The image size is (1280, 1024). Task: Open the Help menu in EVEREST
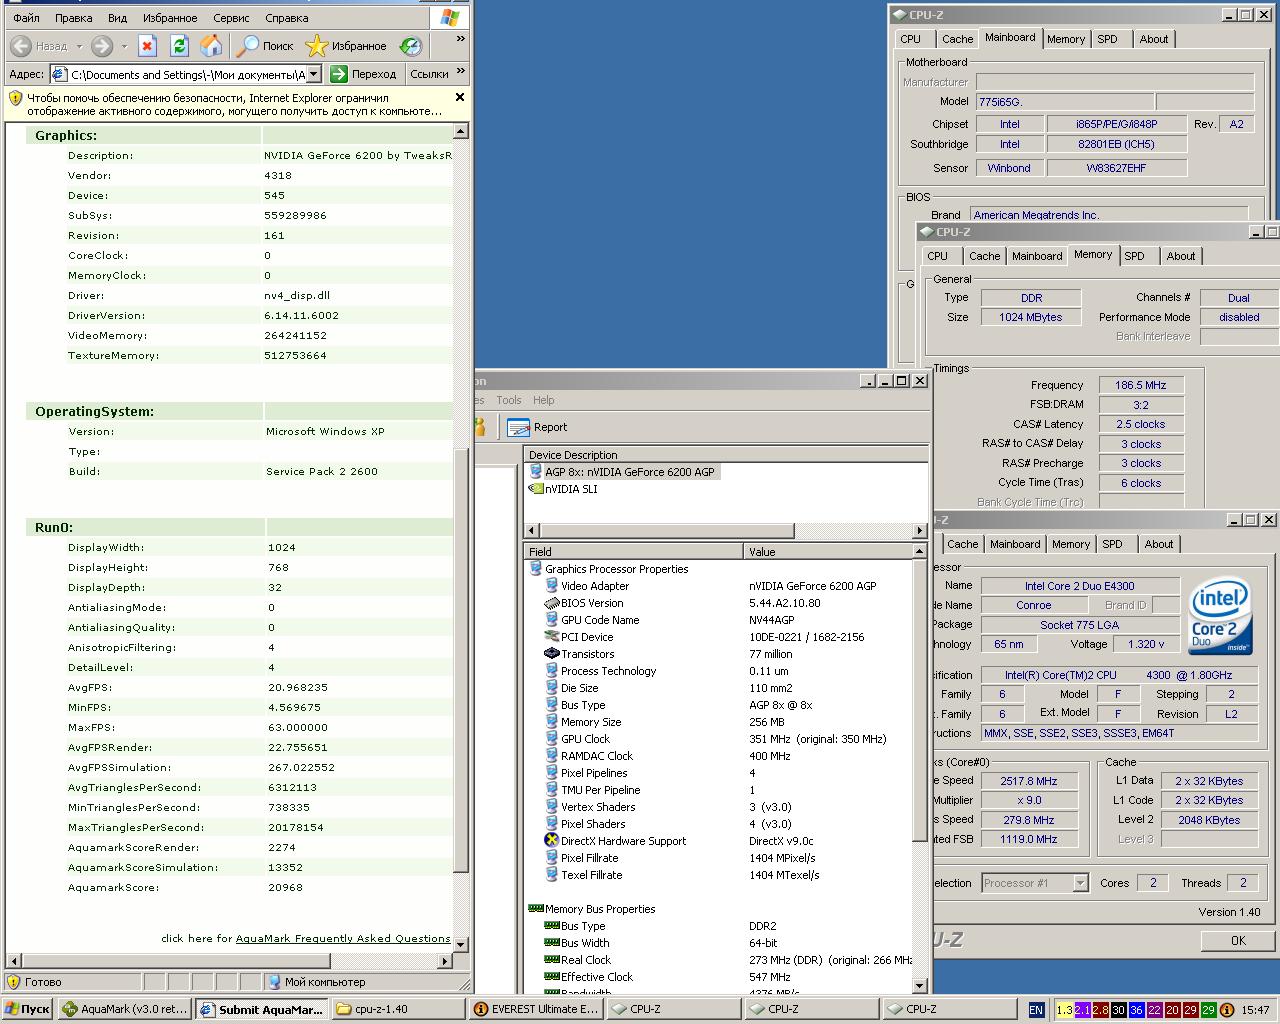(543, 400)
